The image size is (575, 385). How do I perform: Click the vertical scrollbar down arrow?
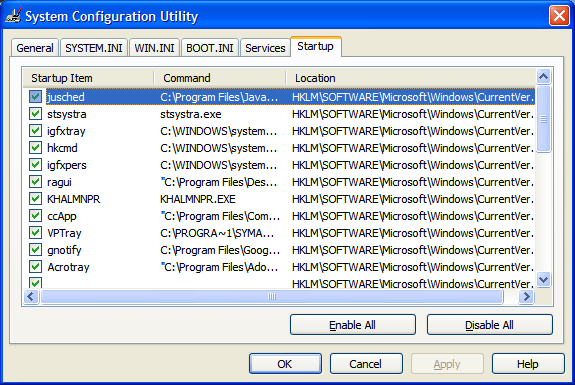click(x=543, y=280)
